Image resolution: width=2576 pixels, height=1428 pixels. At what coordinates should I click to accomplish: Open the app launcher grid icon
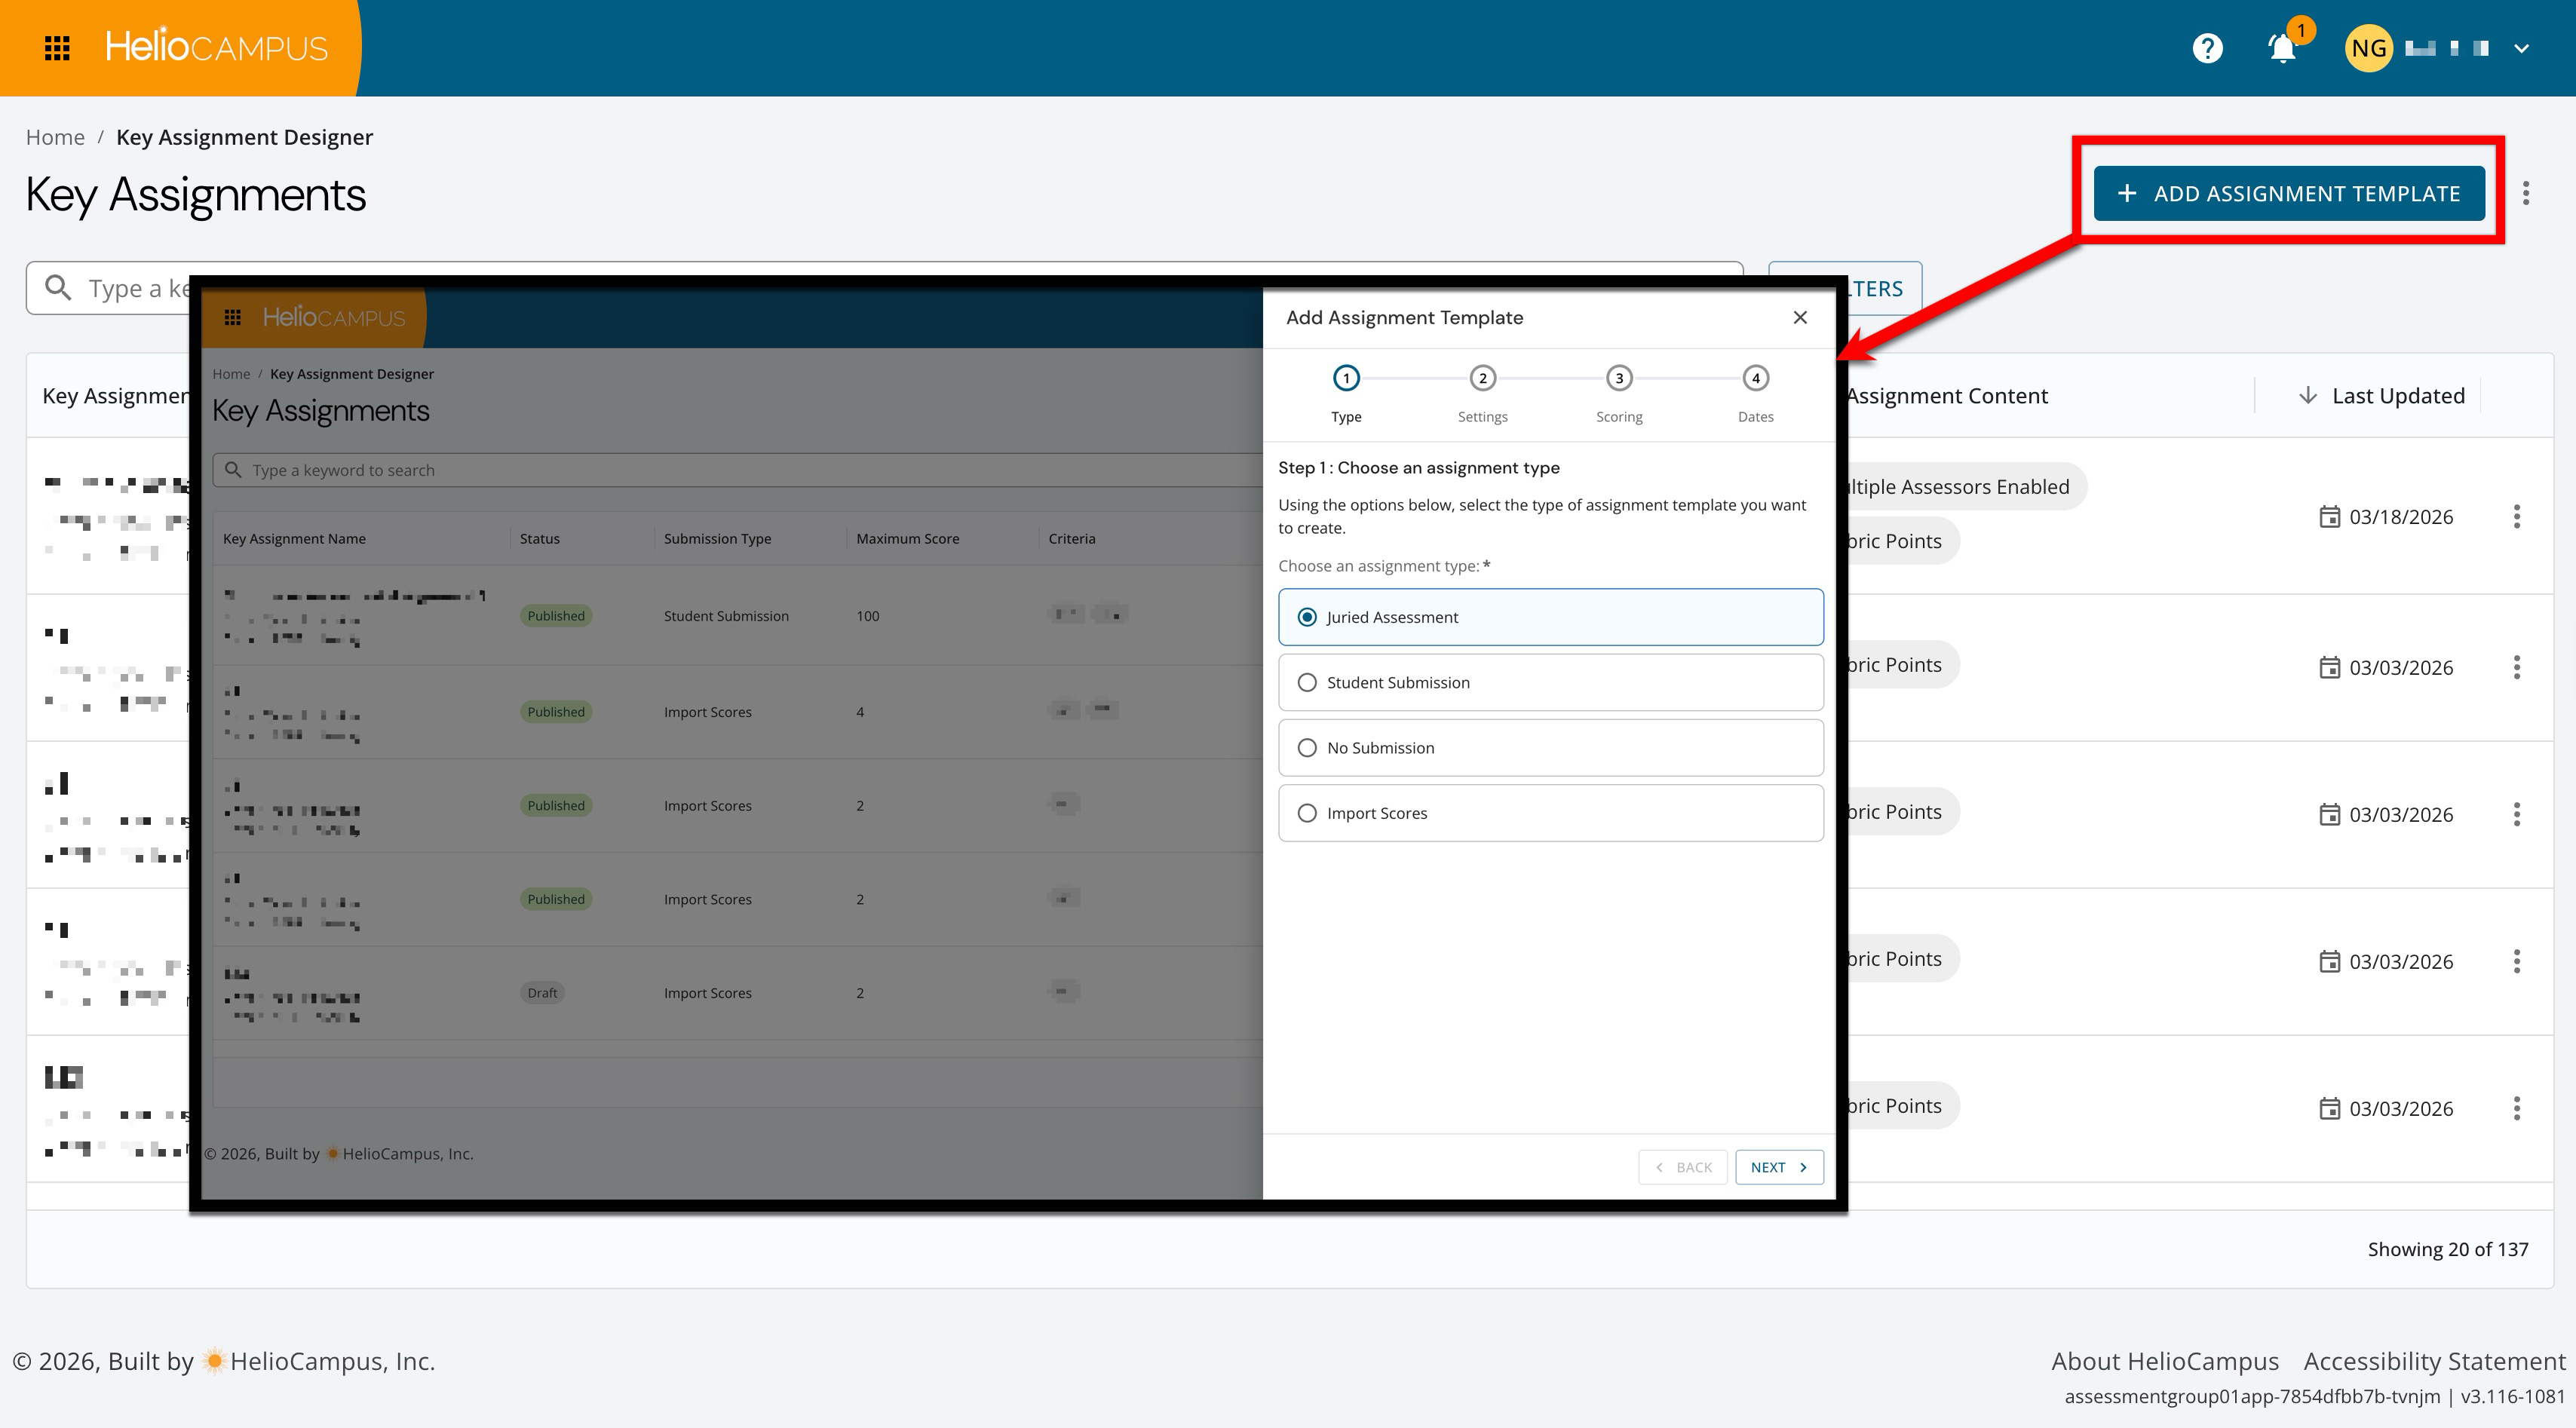[x=57, y=48]
